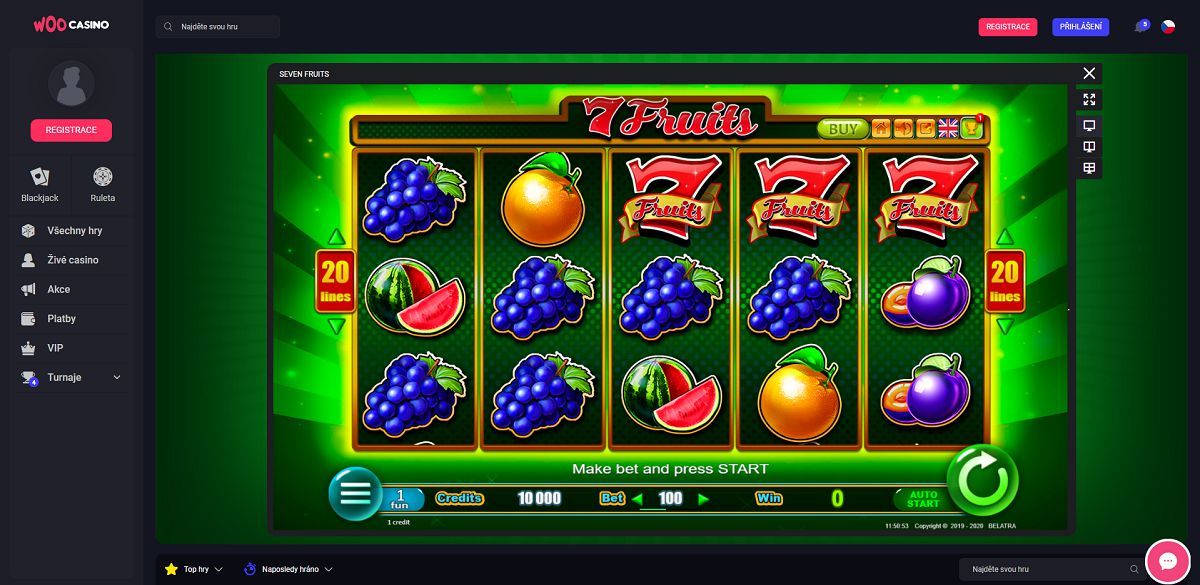Click the BUY button in the slot
This screenshot has width=1200, height=585.
(x=843, y=129)
